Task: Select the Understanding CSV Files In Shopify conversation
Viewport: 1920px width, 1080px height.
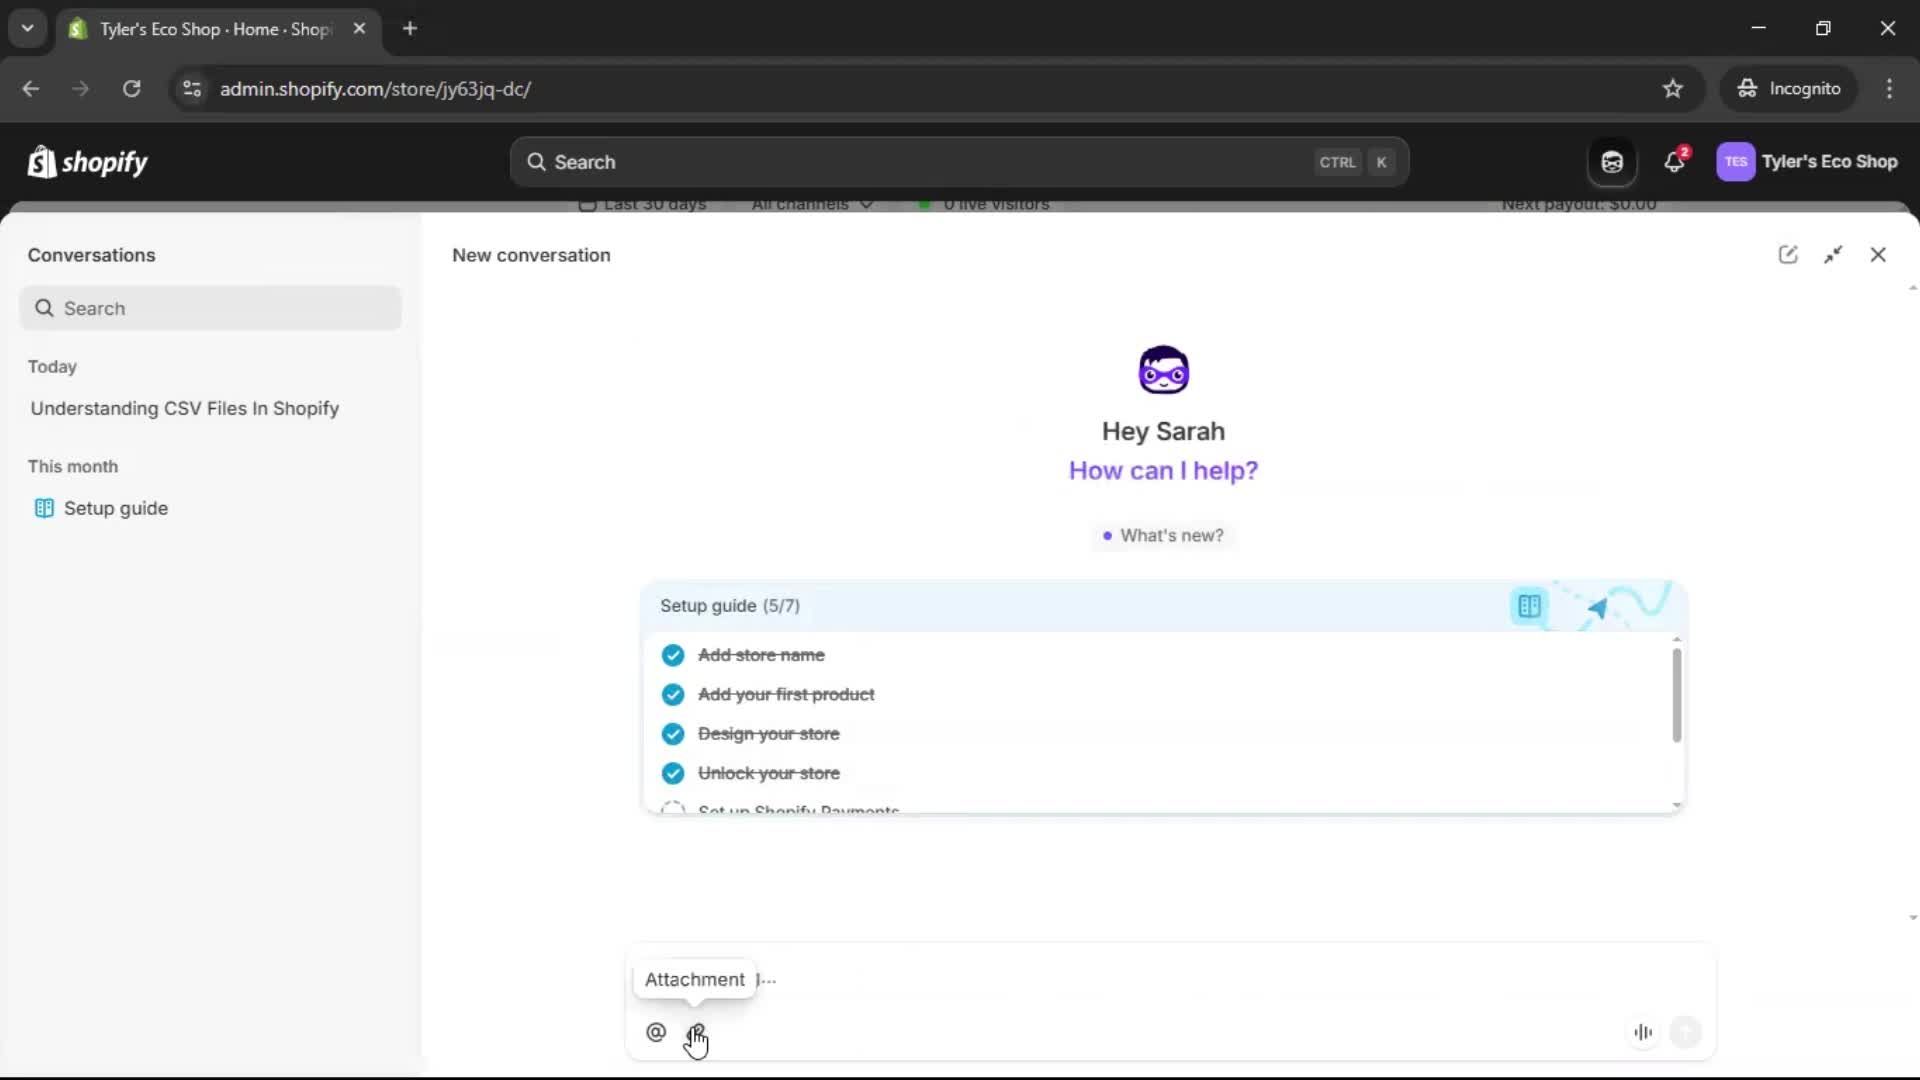Action: [185, 408]
